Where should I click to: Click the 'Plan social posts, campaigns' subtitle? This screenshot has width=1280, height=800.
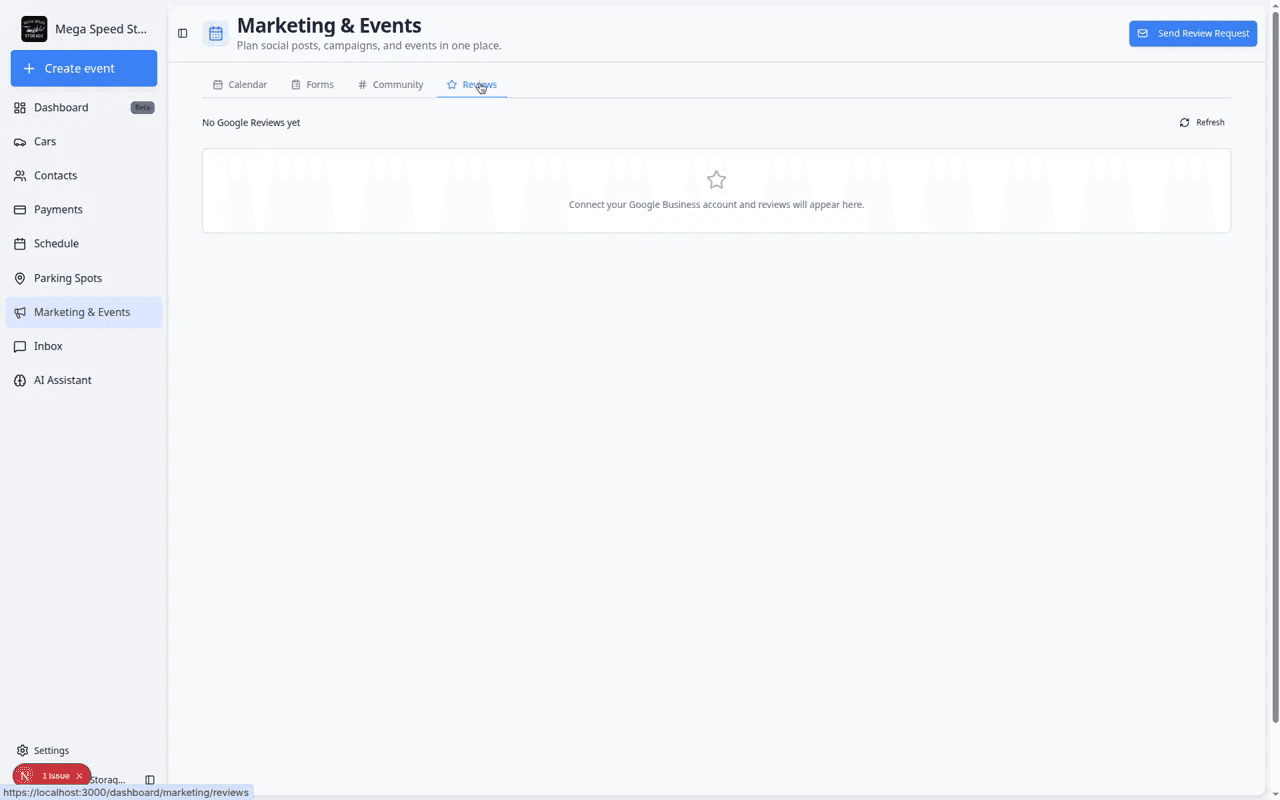click(369, 45)
